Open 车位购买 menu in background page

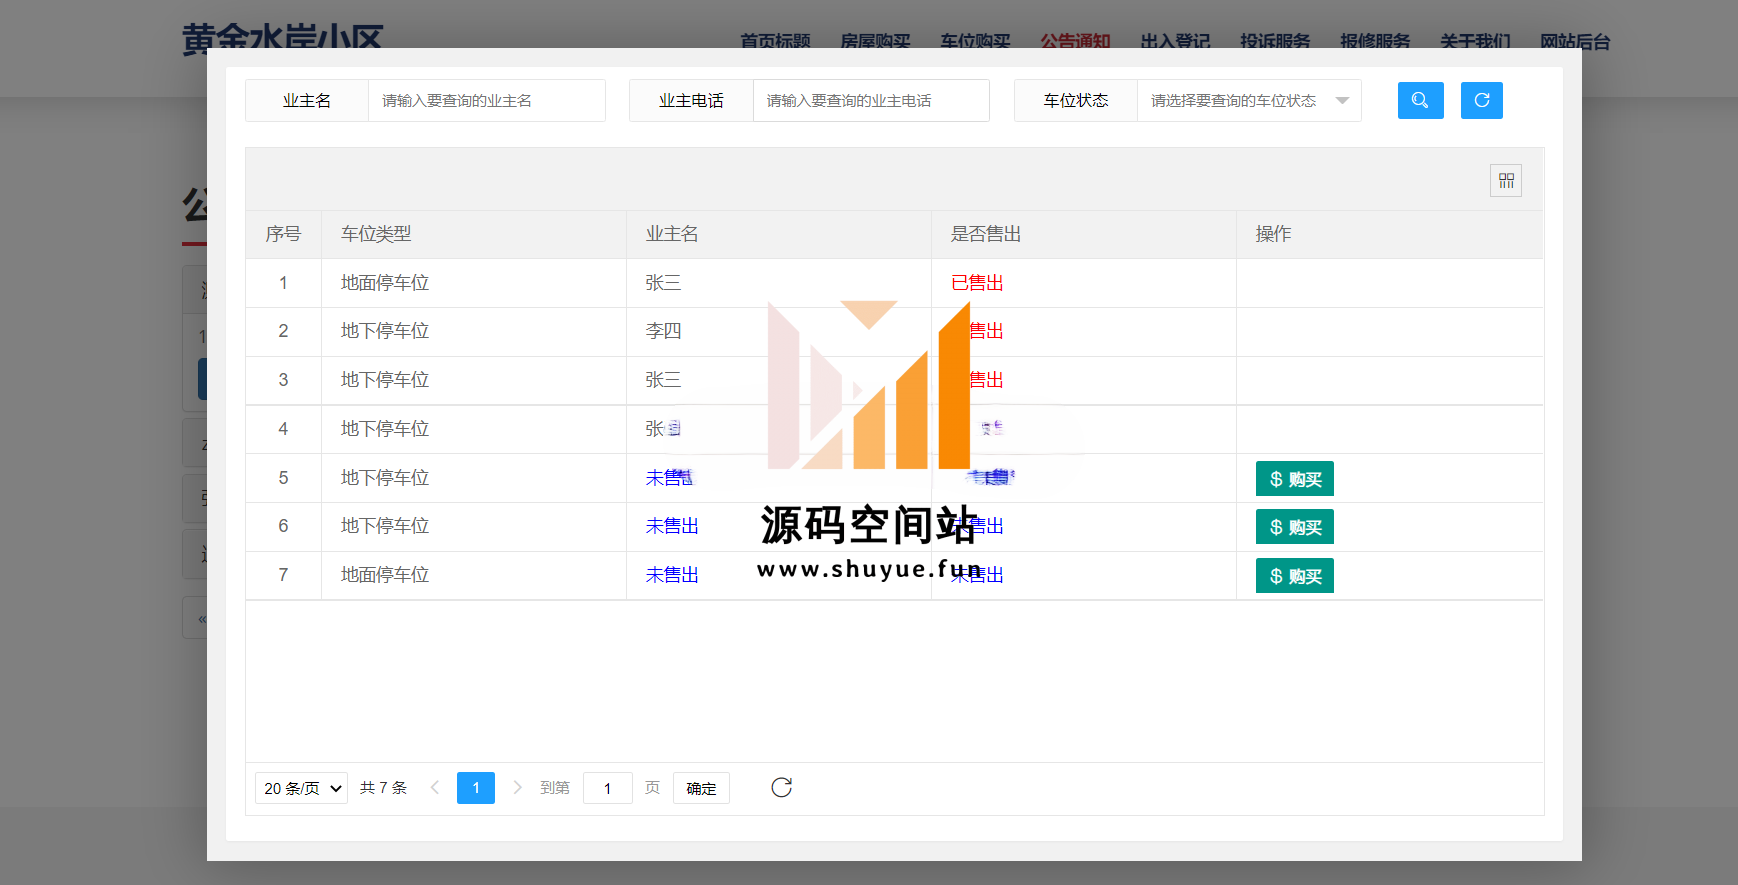point(975,41)
